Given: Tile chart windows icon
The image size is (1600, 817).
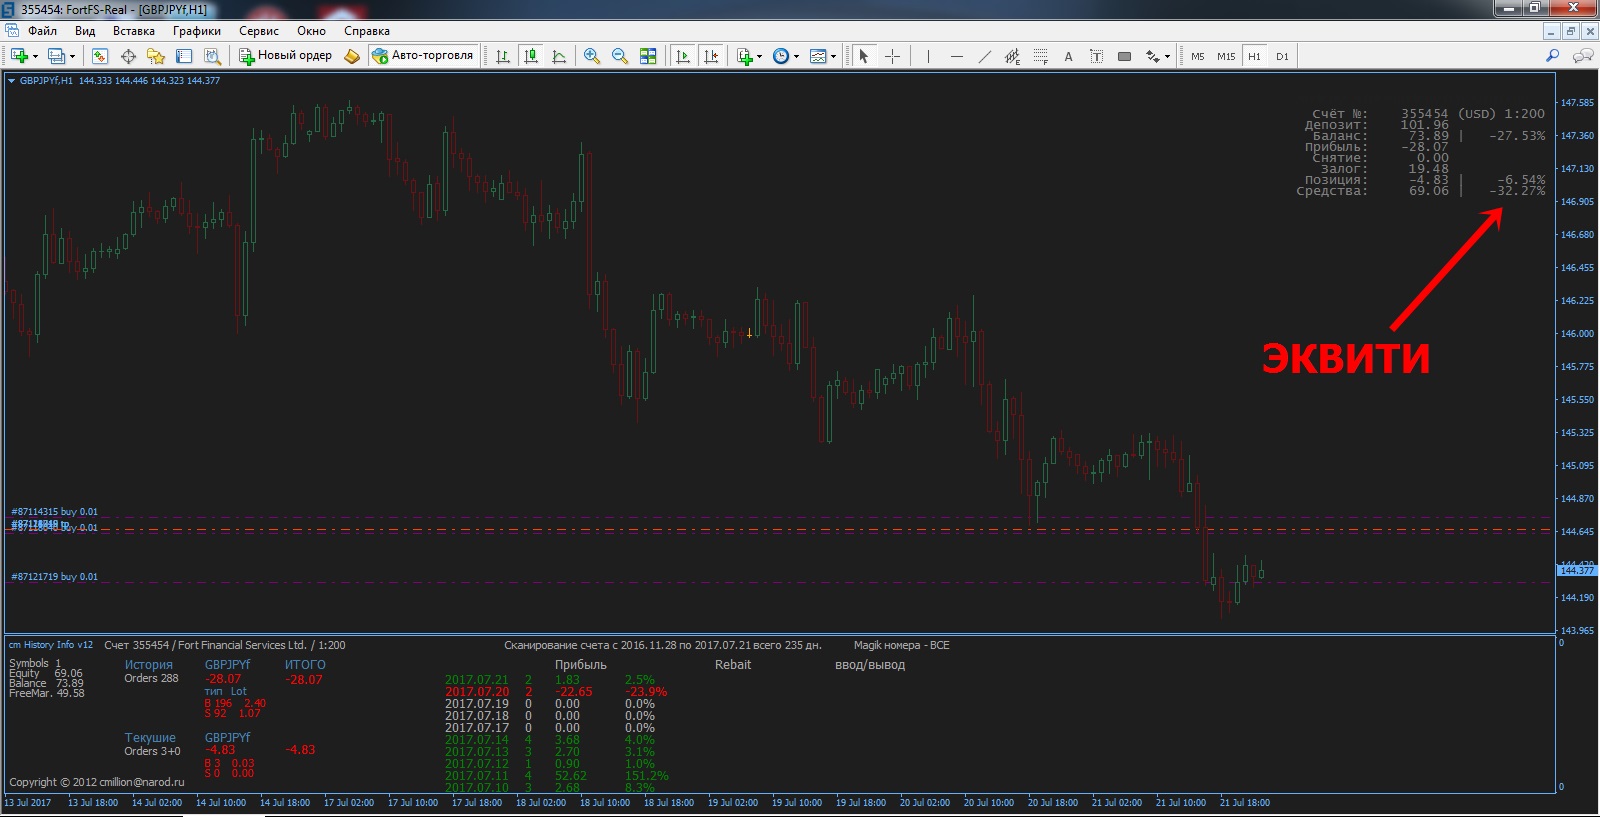Looking at the screenshot, I should (648, 56).
